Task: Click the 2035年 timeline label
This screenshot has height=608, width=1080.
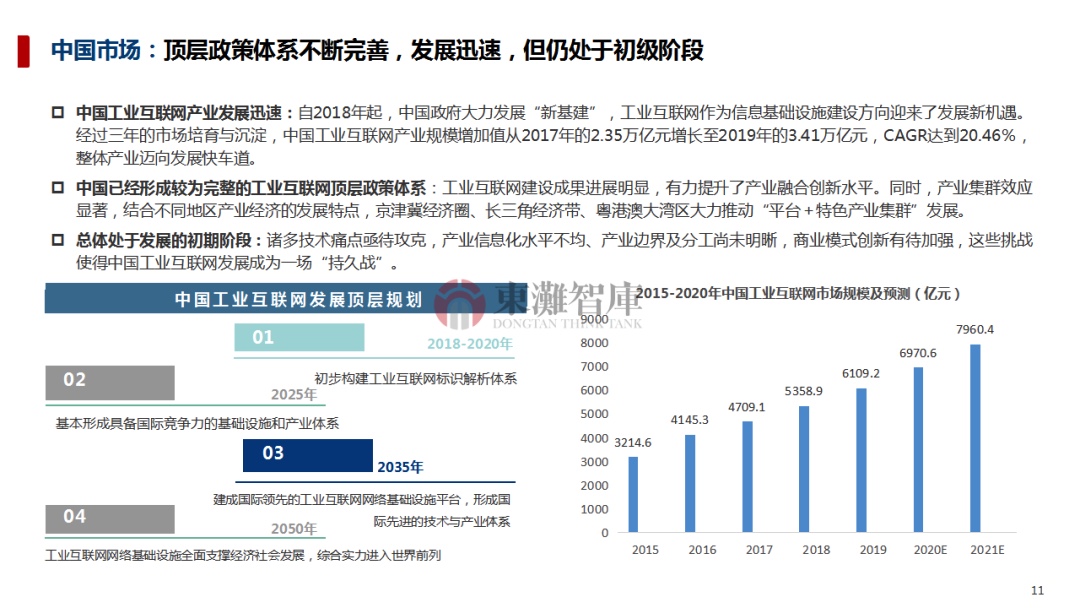Action: [x=400, y=467]
